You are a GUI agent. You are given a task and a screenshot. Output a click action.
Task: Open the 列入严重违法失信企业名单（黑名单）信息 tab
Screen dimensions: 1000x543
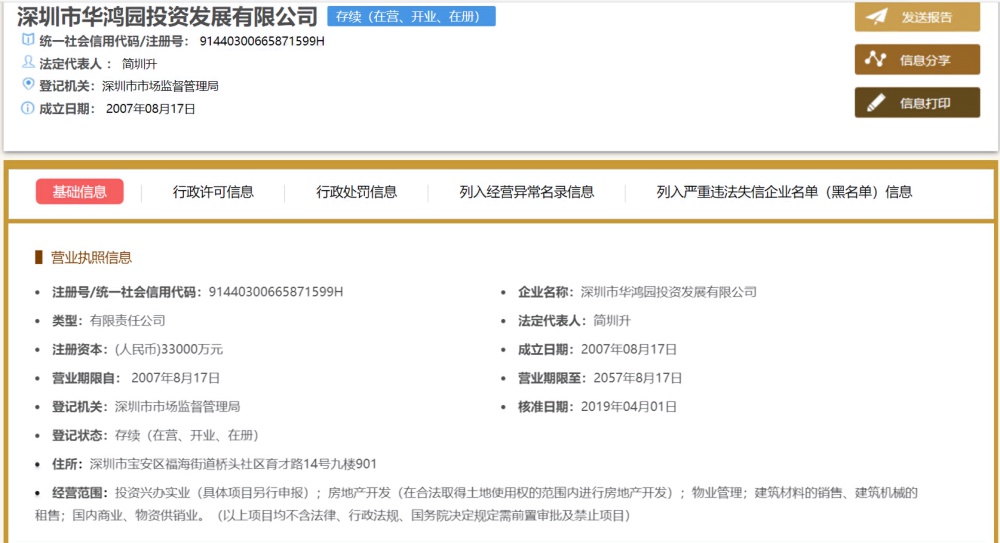click(784, 192)
